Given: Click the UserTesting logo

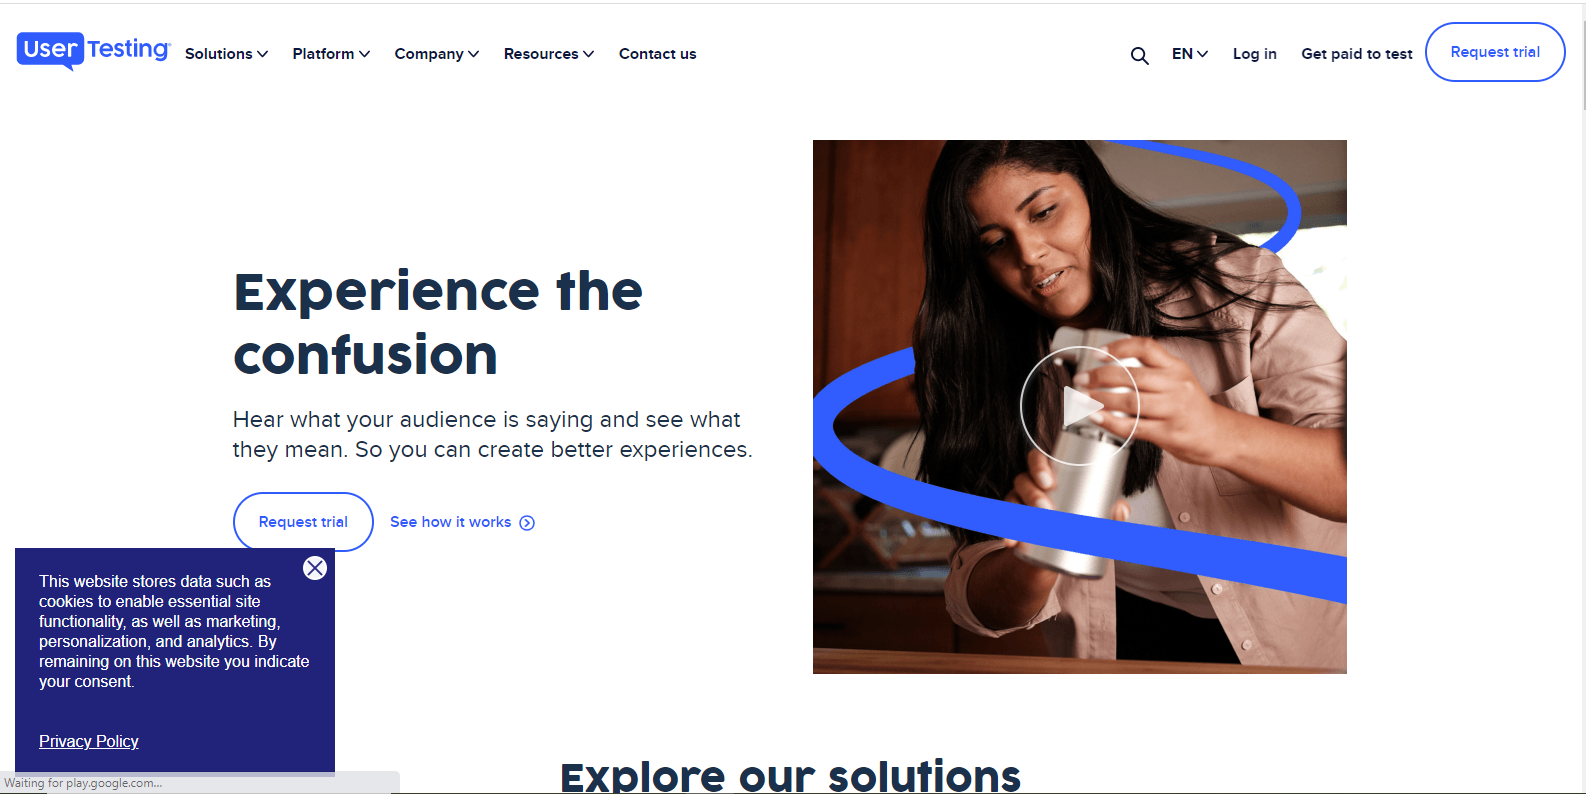Looking at the screenshot, I should 94,50.
